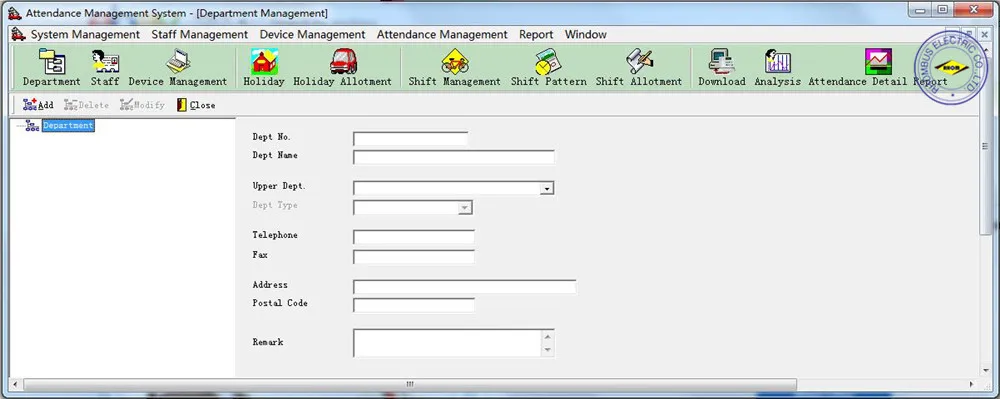This screenshot has width=1000, height=399.
Task: Click the Department tree node icon
Action: pos(32,126)
